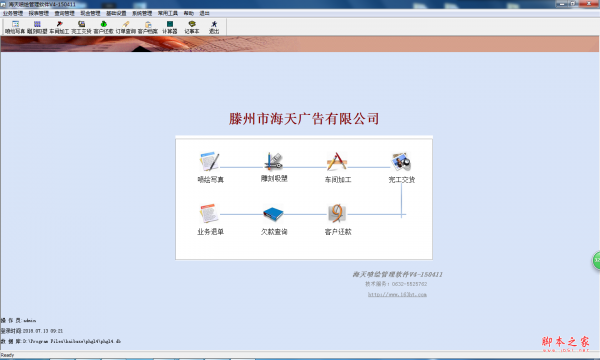Open the 记事本 notepad tool

tap(192, 27)
